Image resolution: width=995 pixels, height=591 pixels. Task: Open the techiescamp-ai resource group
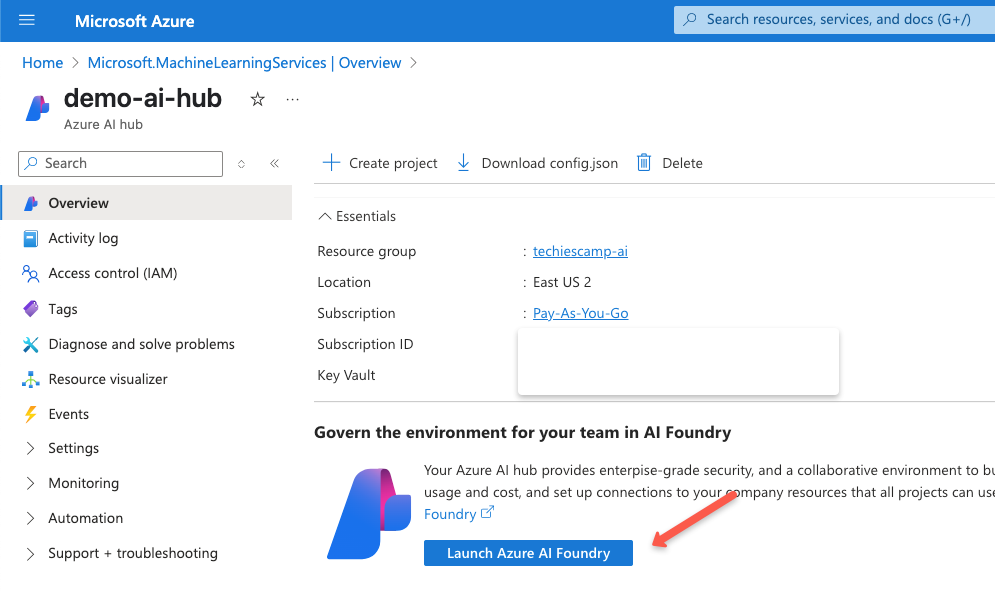coord(580,251)
